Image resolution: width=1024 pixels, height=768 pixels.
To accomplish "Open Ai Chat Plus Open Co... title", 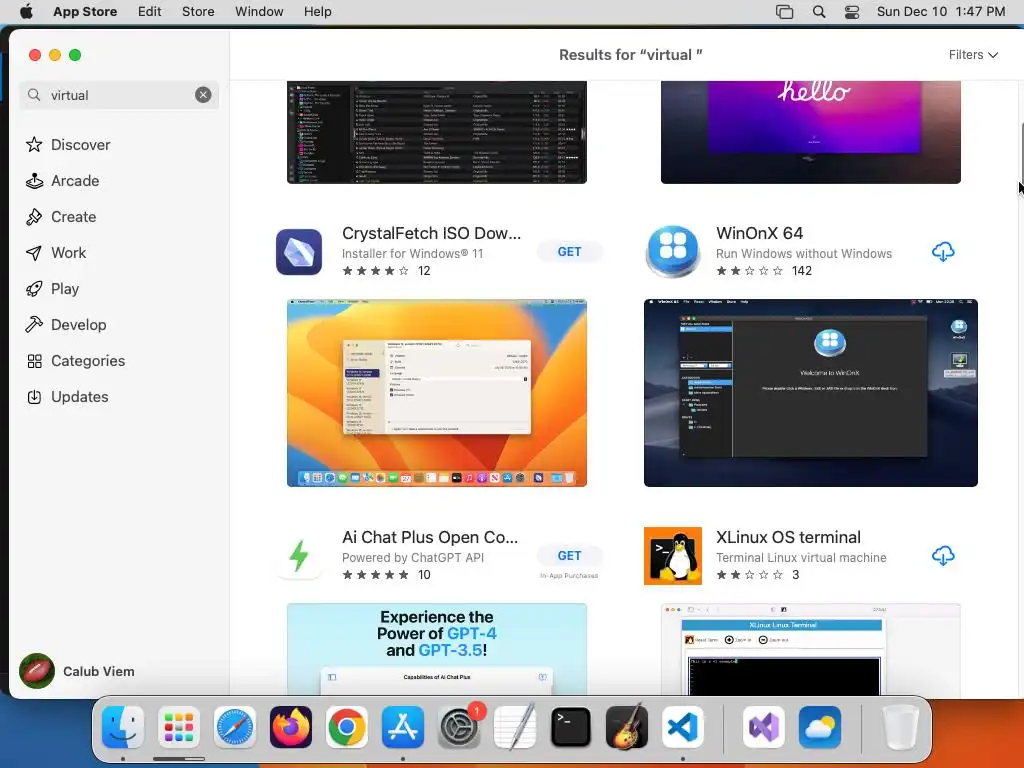I will click(x=430, y=537).
